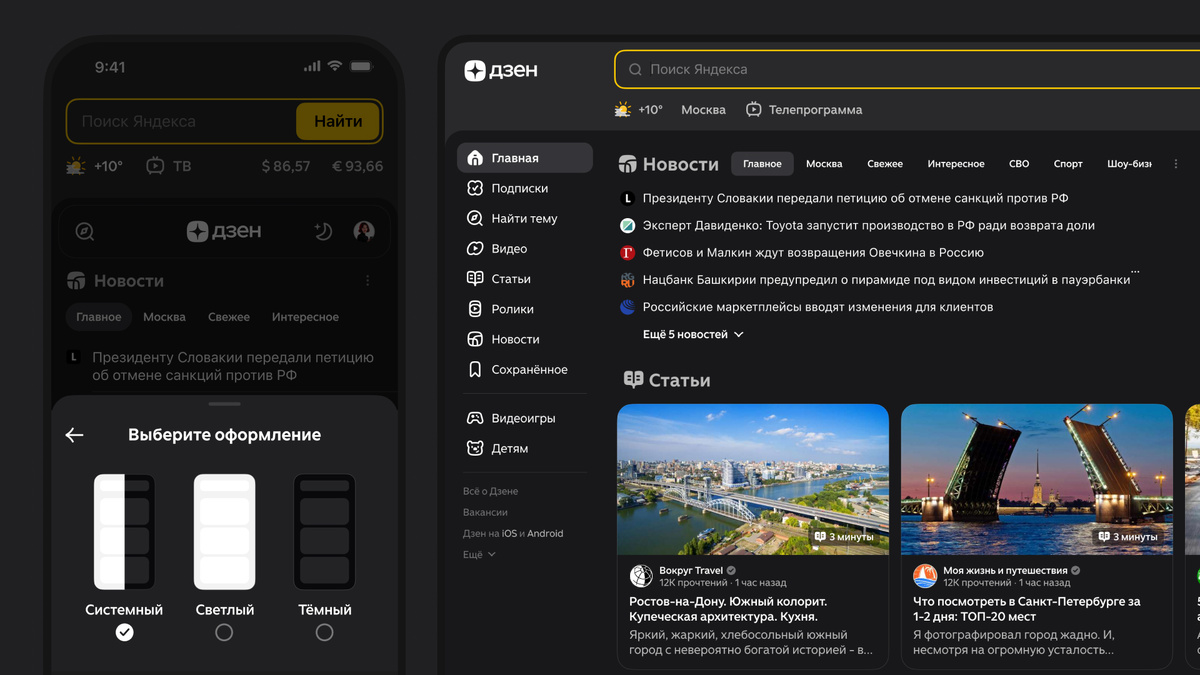This screenshot has width=1200, height=675.
Task: Click the Видеоигры gamepad icon in sidebar
Action: 475,418
